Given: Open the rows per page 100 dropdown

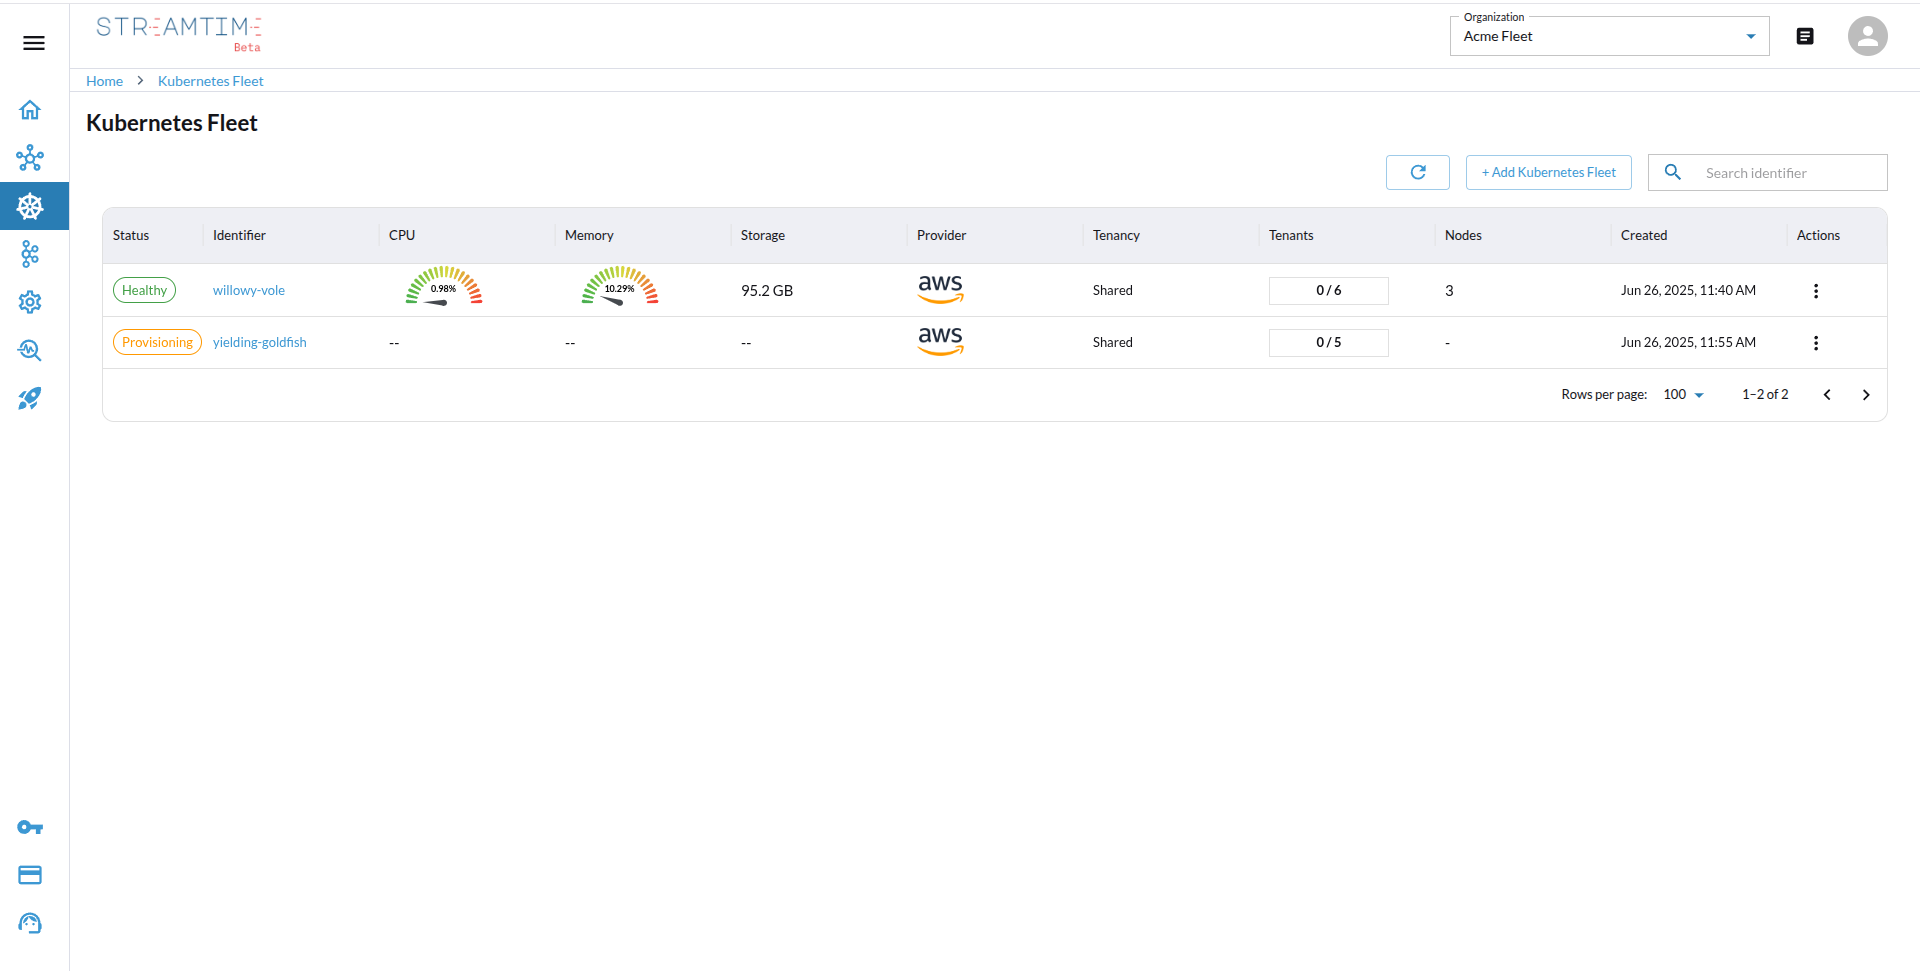Looking at the screenshot, I should [1683, 395].
